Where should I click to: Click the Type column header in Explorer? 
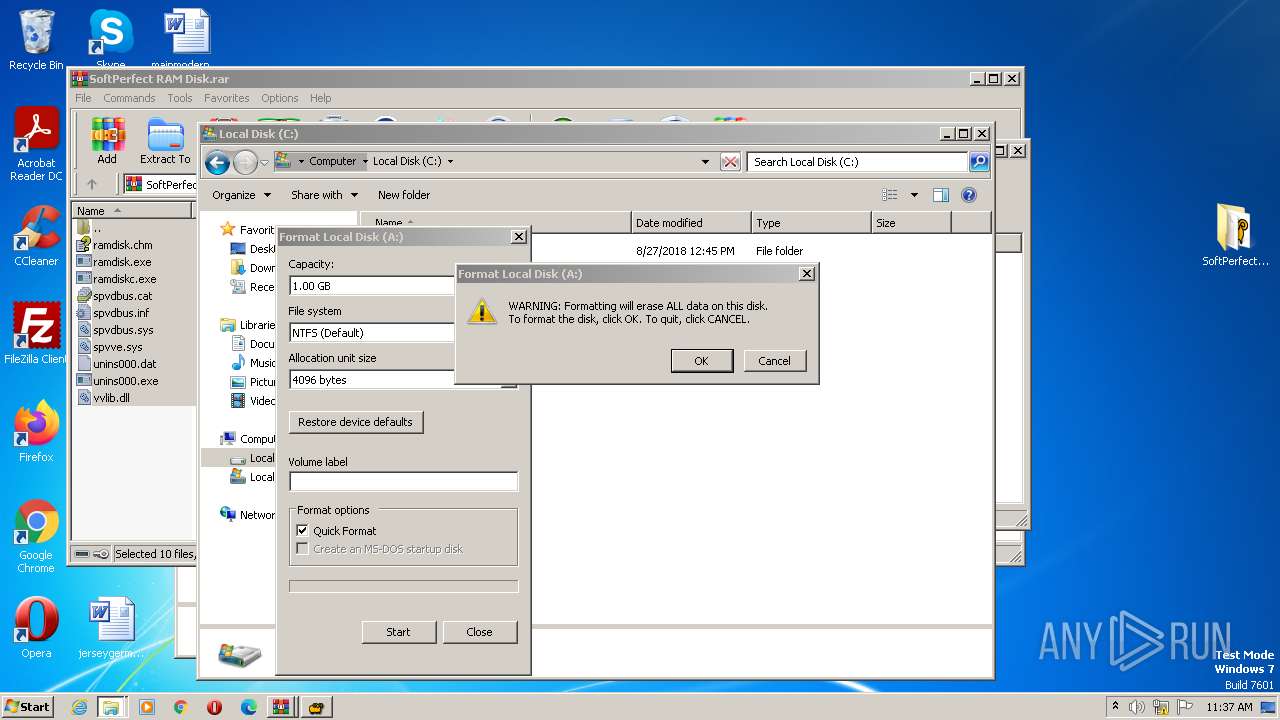coord(811,223)
